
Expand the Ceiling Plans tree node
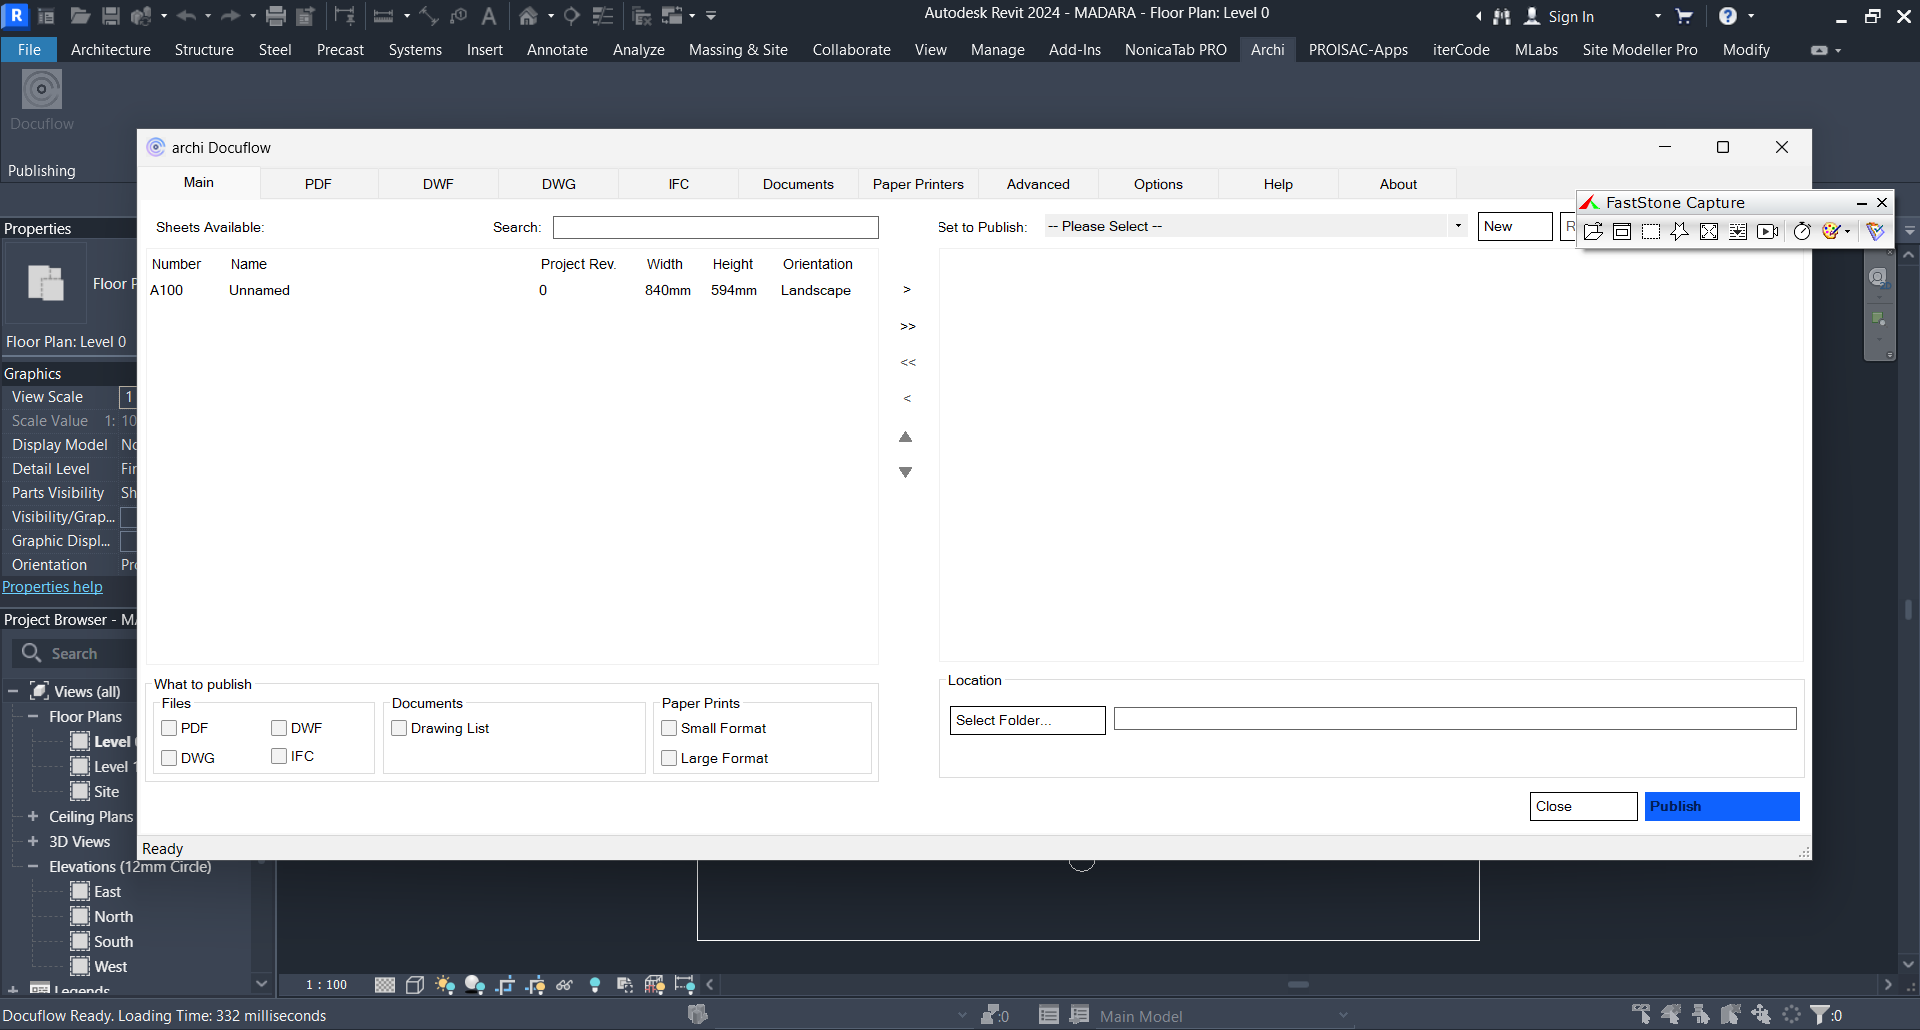click(33, 816)
